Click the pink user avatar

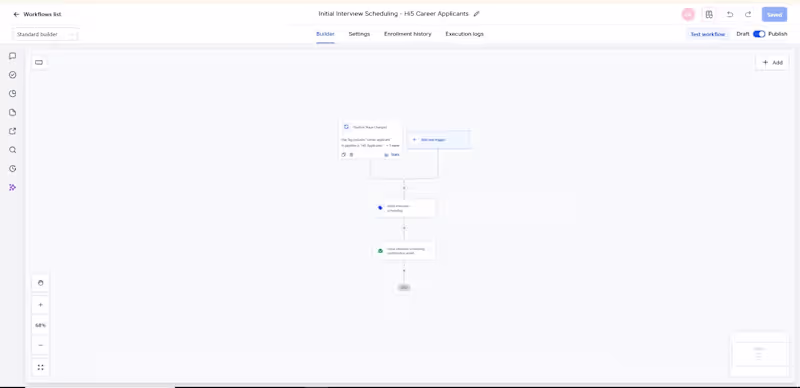point(688,14)
